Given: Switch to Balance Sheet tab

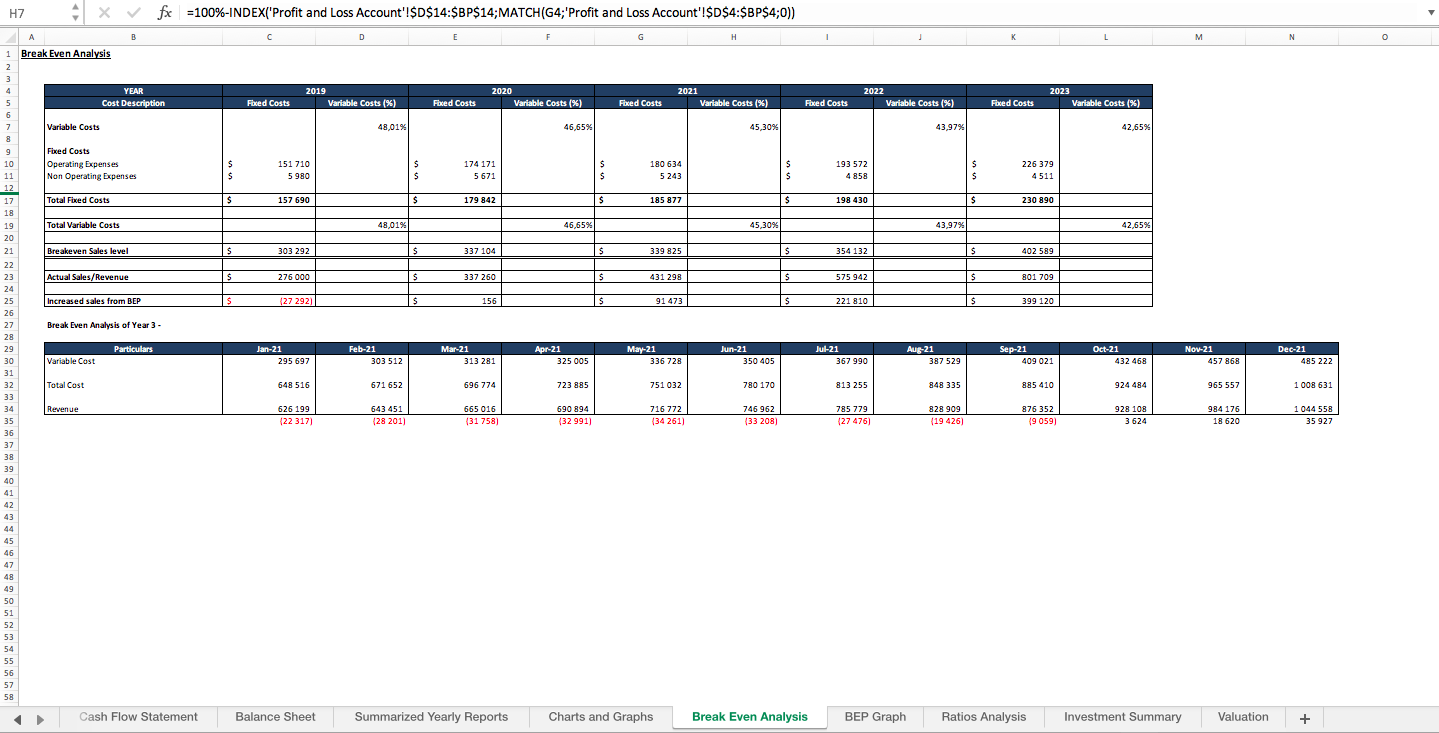Looking at the screenshot, I should [275, 717].
